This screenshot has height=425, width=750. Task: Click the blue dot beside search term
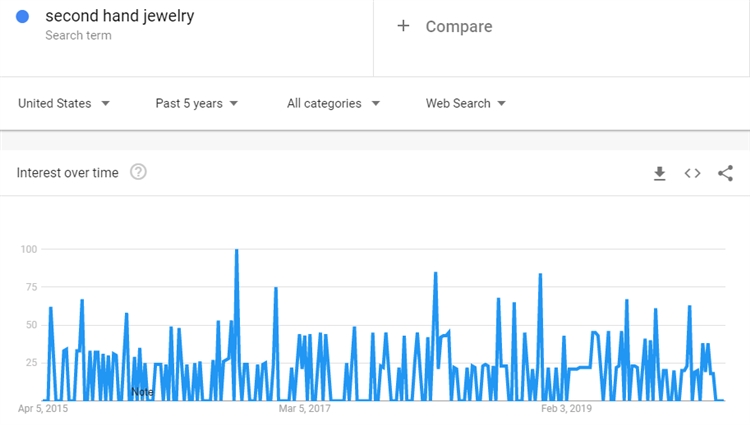click(x=23, y=16)
